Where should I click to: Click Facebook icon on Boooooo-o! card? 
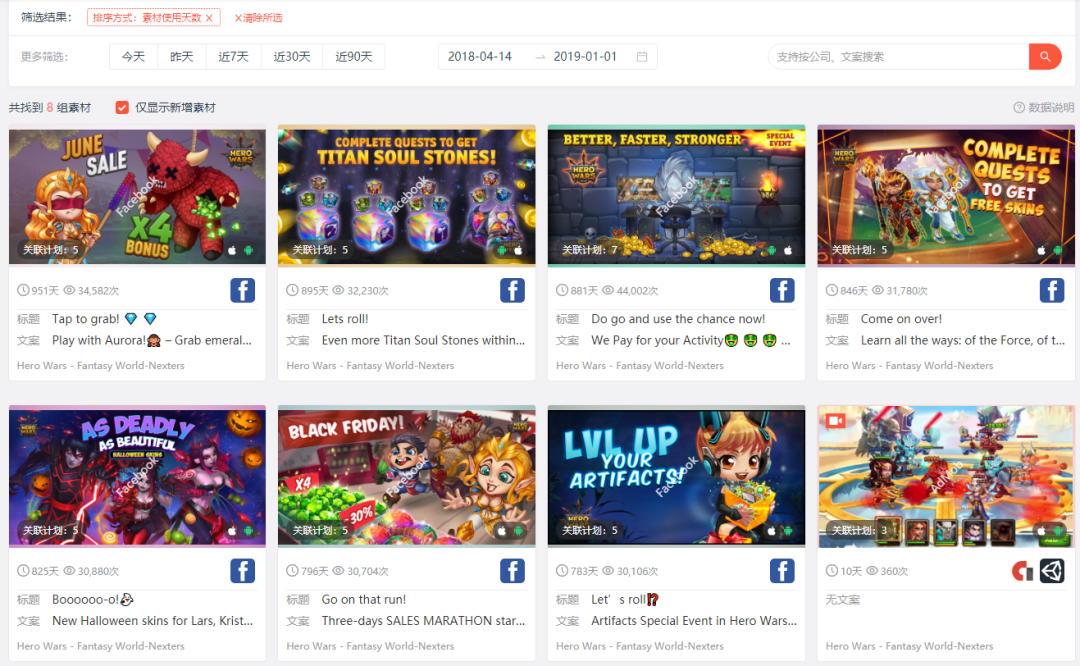[242, 570]
